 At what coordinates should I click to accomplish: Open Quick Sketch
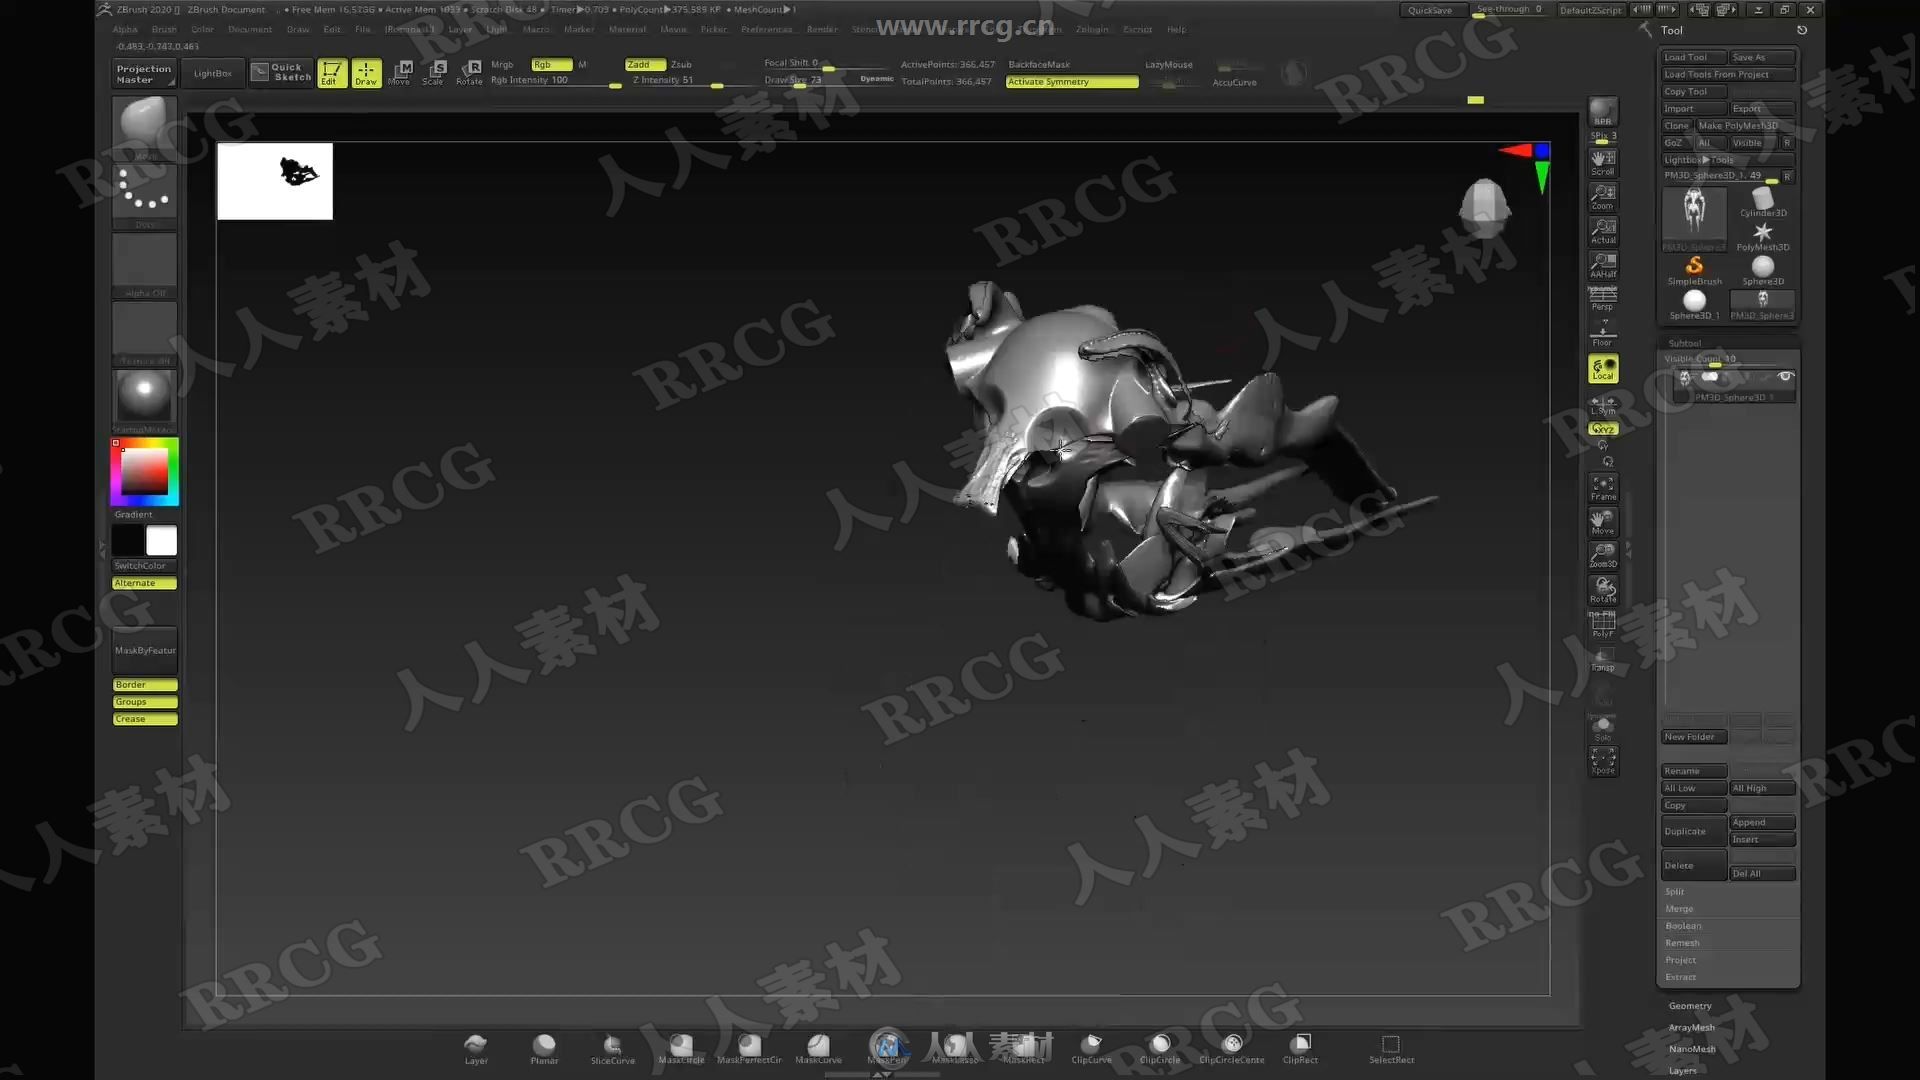click(x=282, y=72)
